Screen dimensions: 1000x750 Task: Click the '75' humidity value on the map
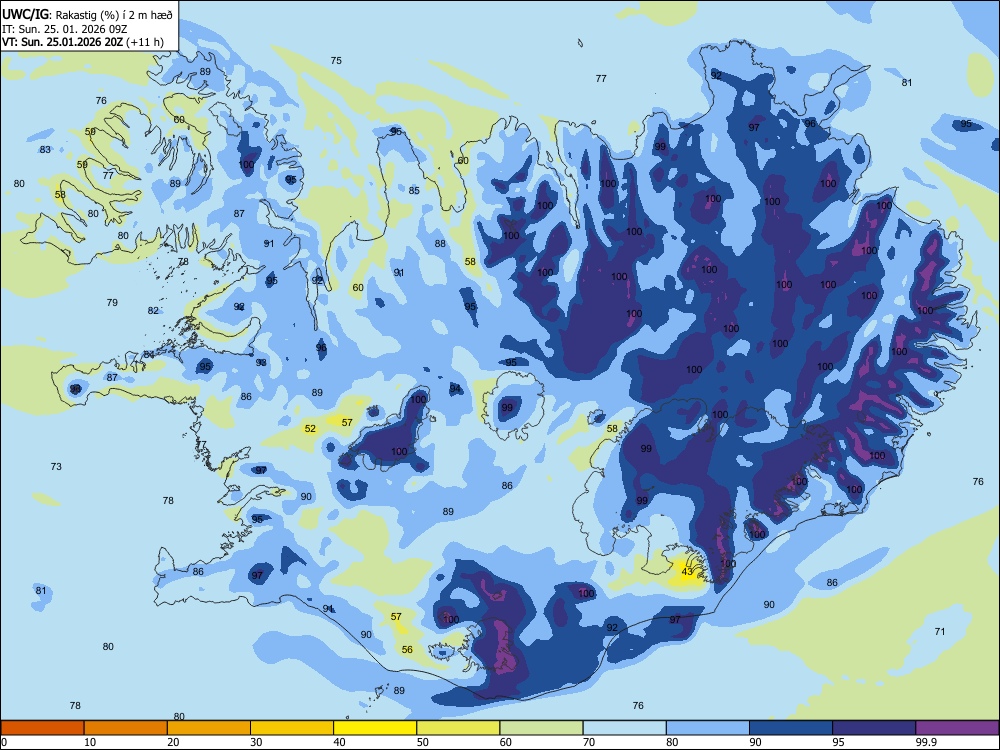(336, 61)
